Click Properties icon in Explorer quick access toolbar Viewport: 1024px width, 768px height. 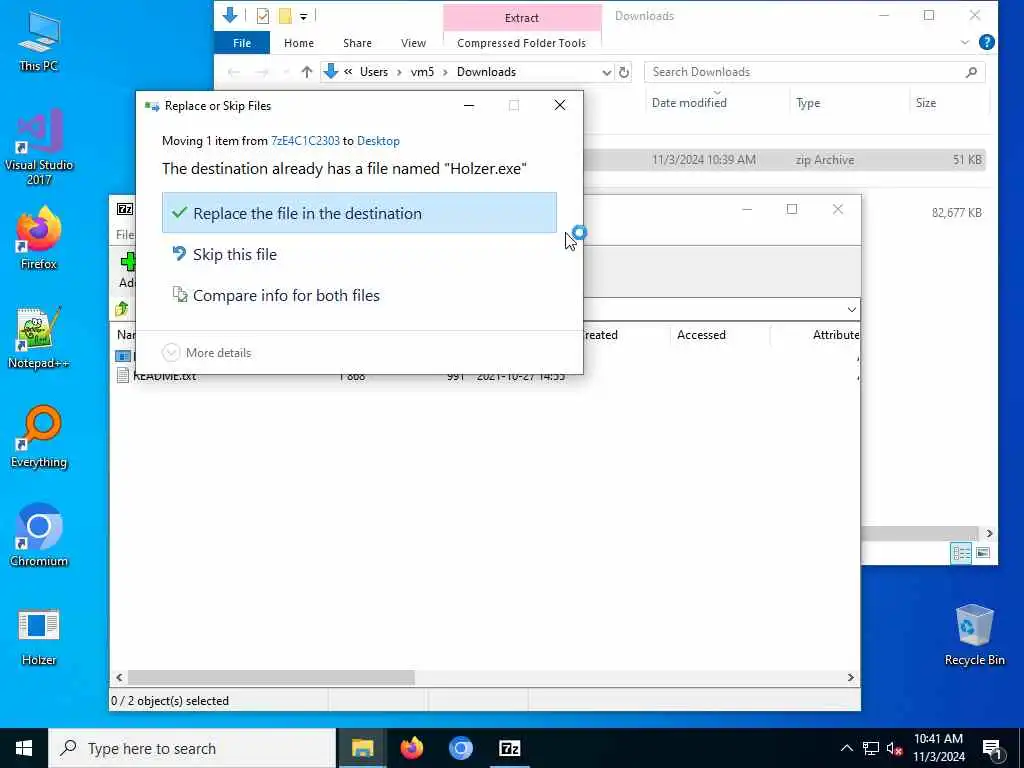[x=263, y=16]
